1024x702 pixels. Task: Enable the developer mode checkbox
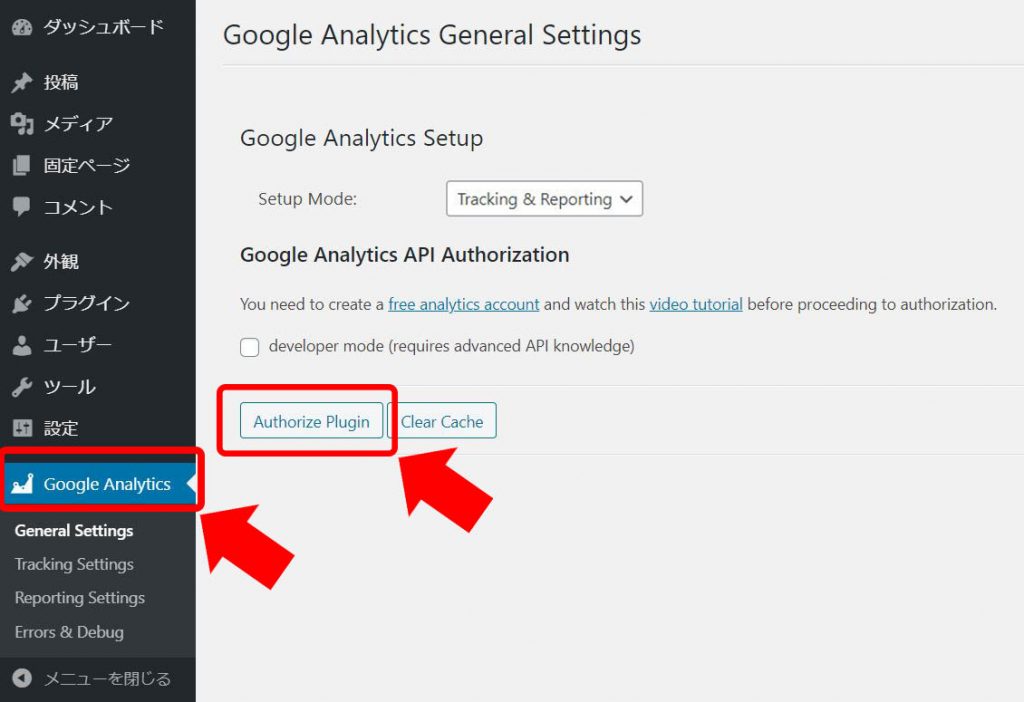[249, 347]
